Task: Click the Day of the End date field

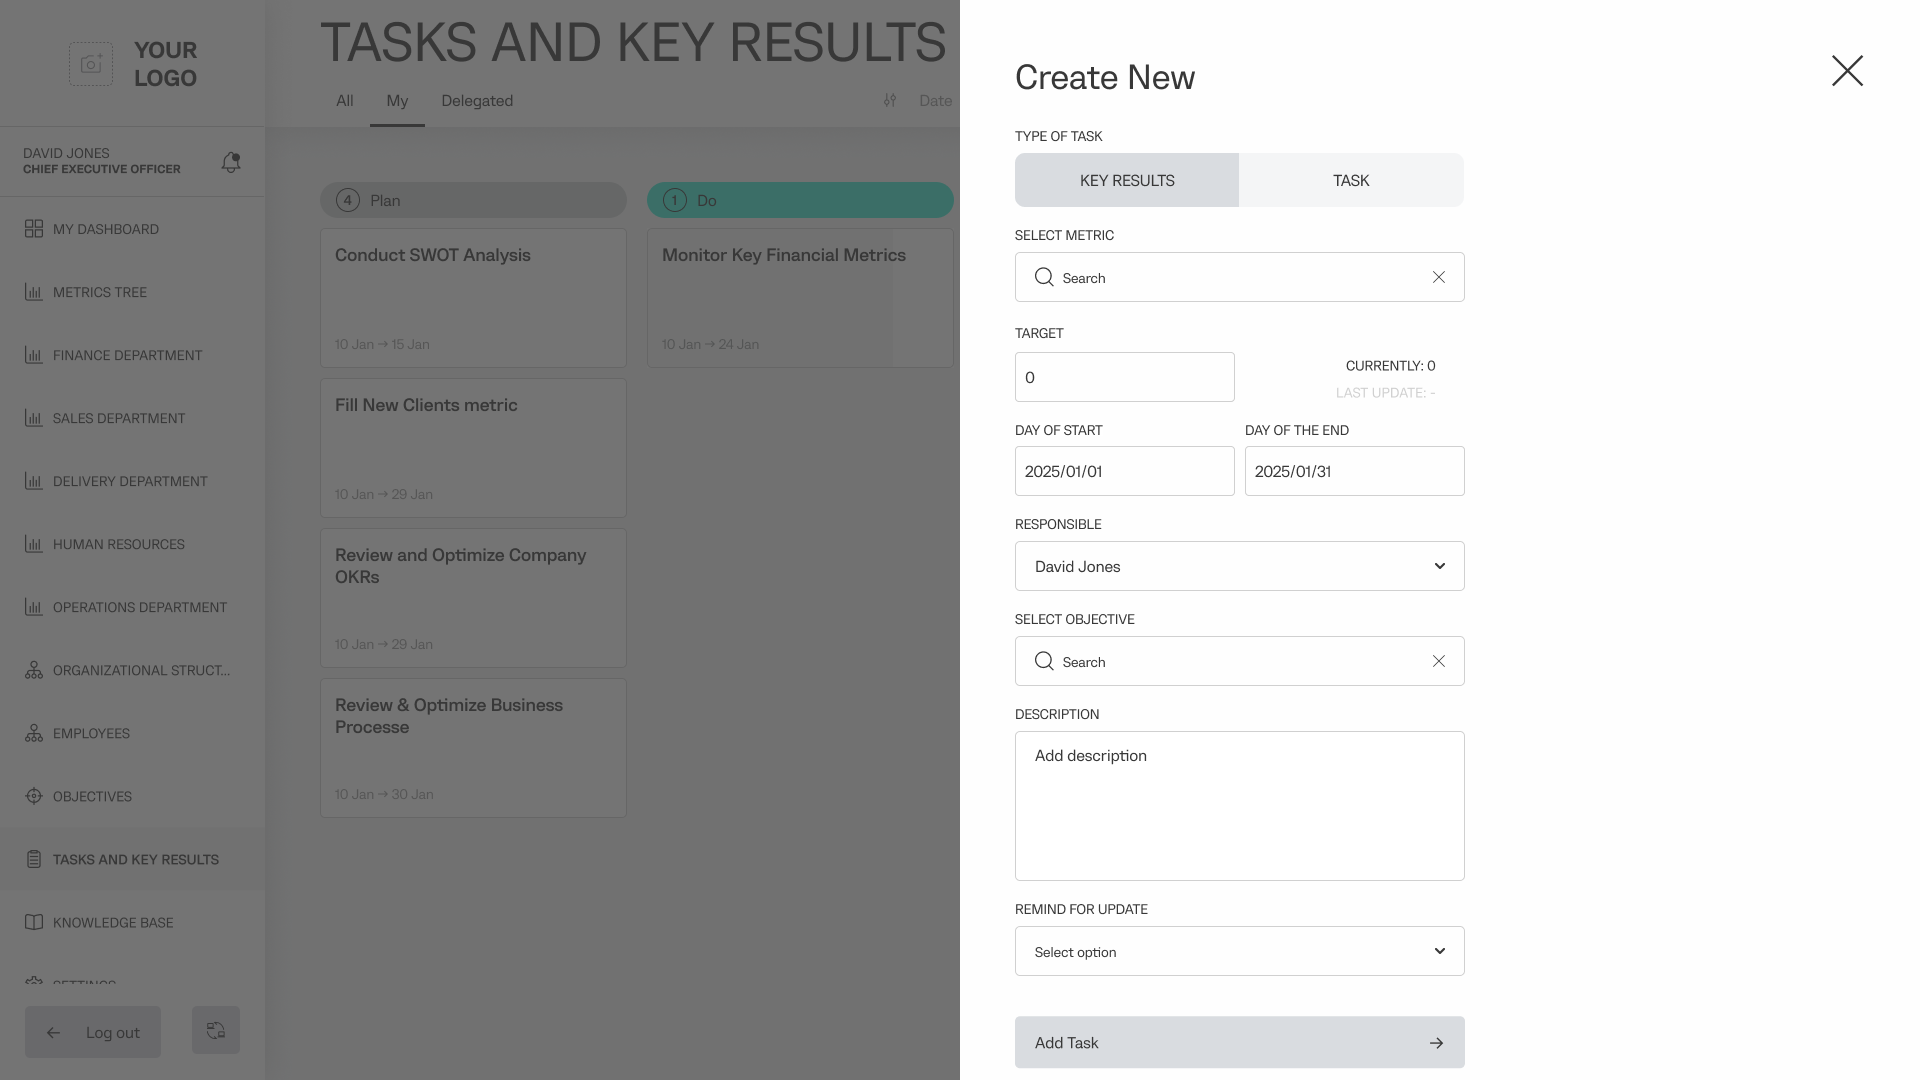Action: (1354, 471)
